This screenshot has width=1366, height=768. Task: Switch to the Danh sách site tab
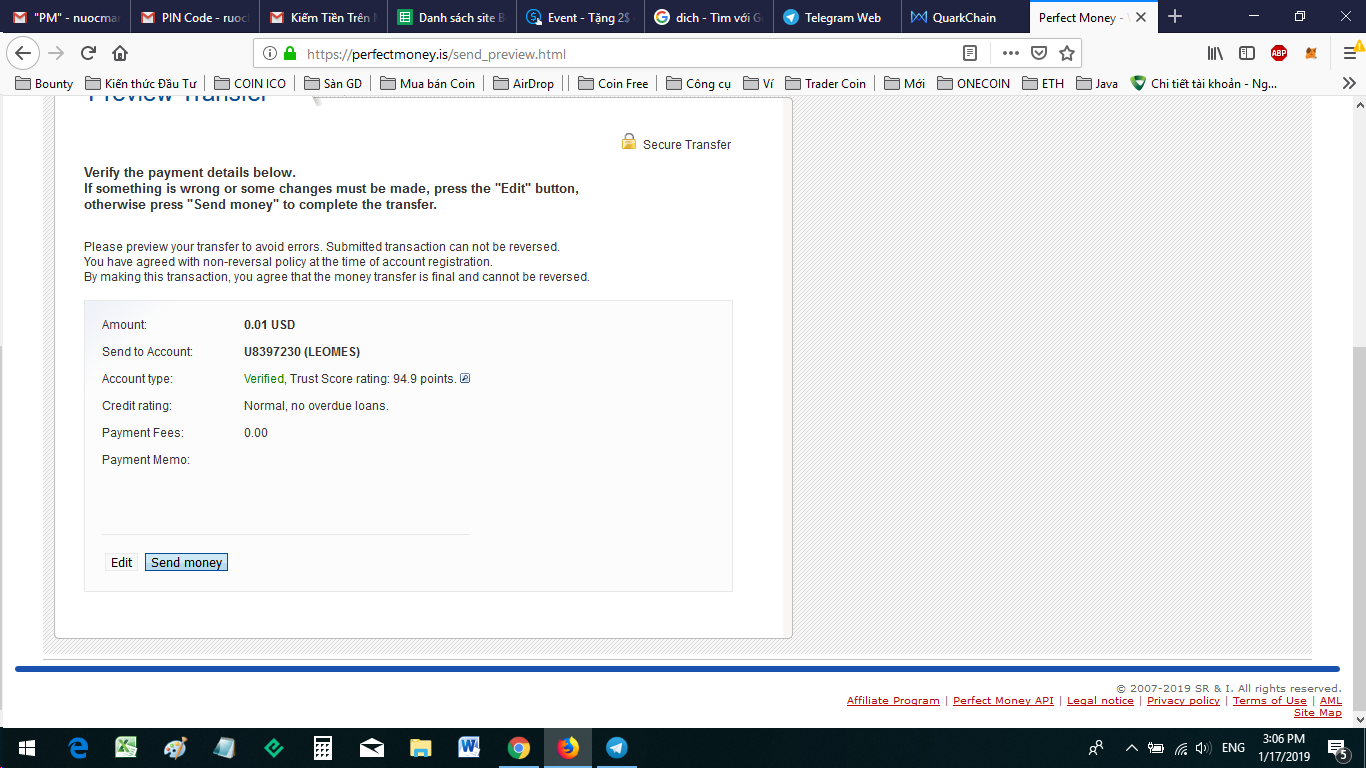(452, 17)
